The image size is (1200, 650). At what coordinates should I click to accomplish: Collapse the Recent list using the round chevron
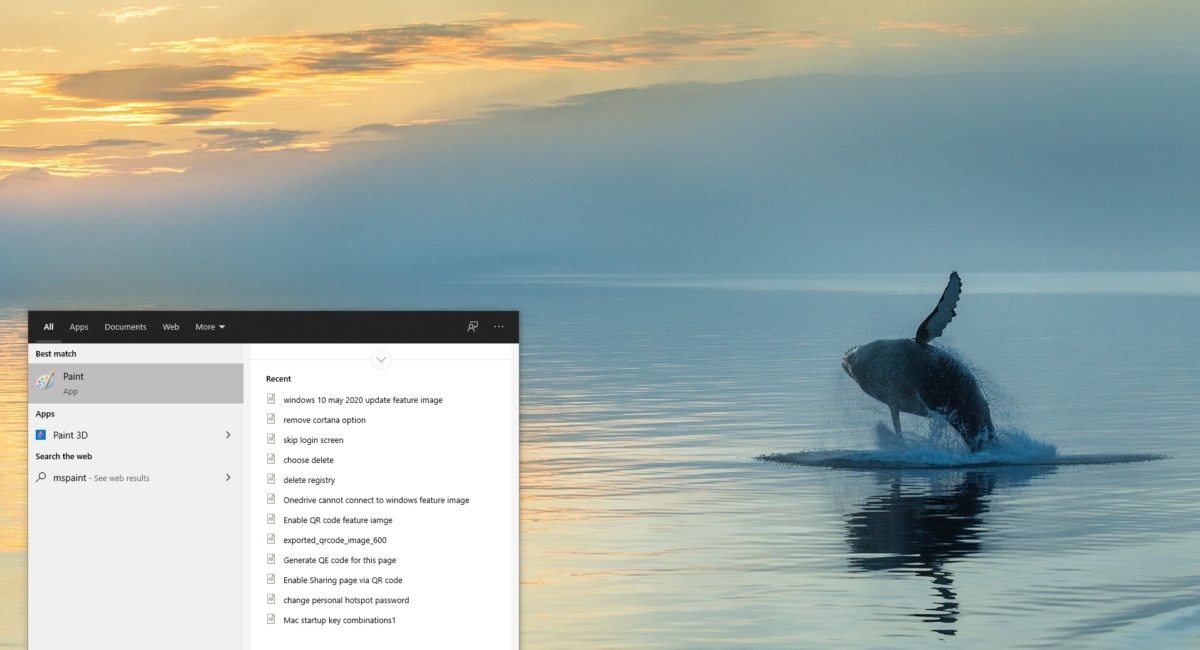[x=381, y=359]
